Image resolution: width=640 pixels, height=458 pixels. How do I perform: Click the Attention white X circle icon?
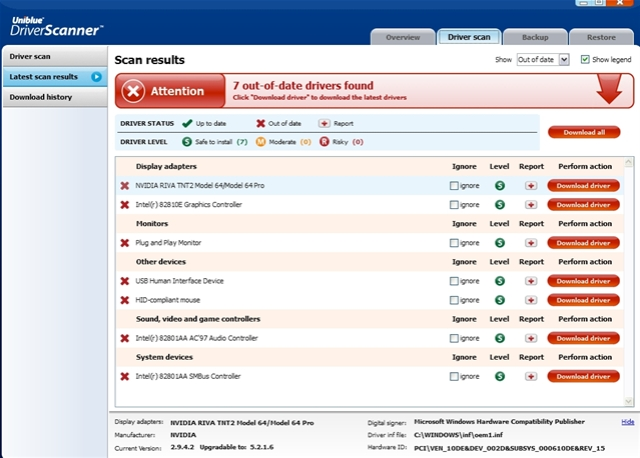(x=133, y=91)
